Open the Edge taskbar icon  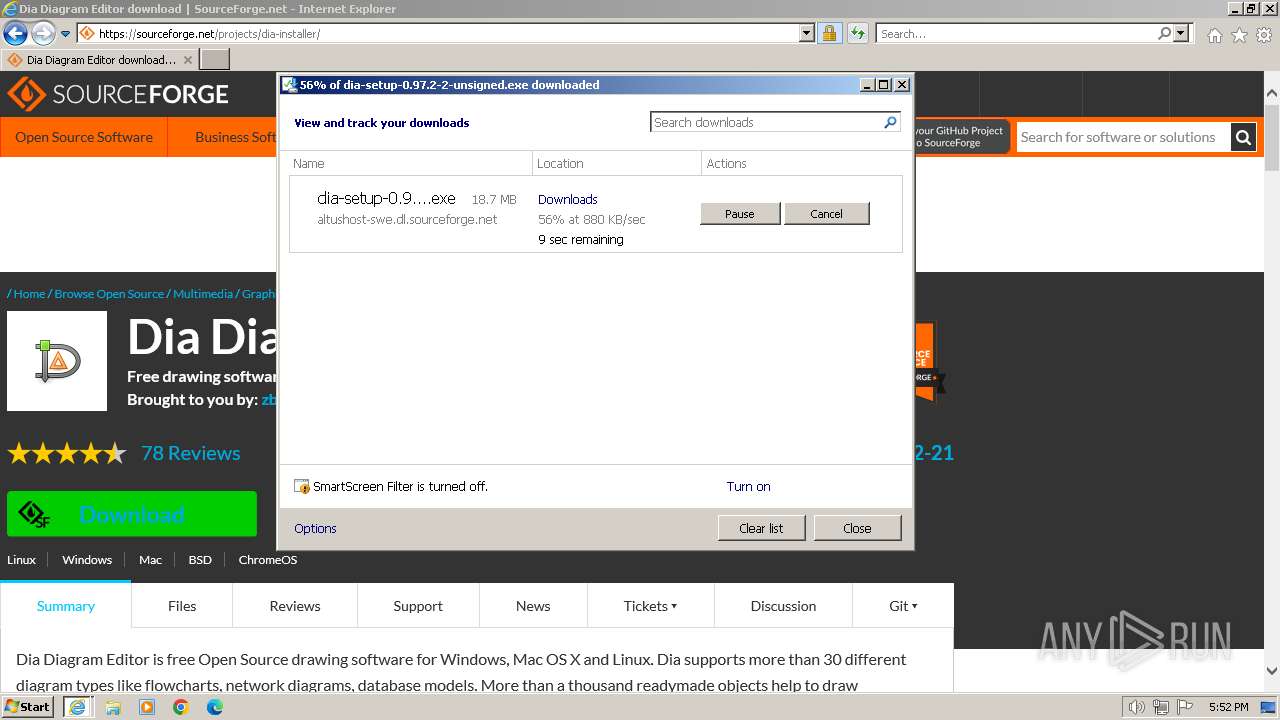[215, 707]
